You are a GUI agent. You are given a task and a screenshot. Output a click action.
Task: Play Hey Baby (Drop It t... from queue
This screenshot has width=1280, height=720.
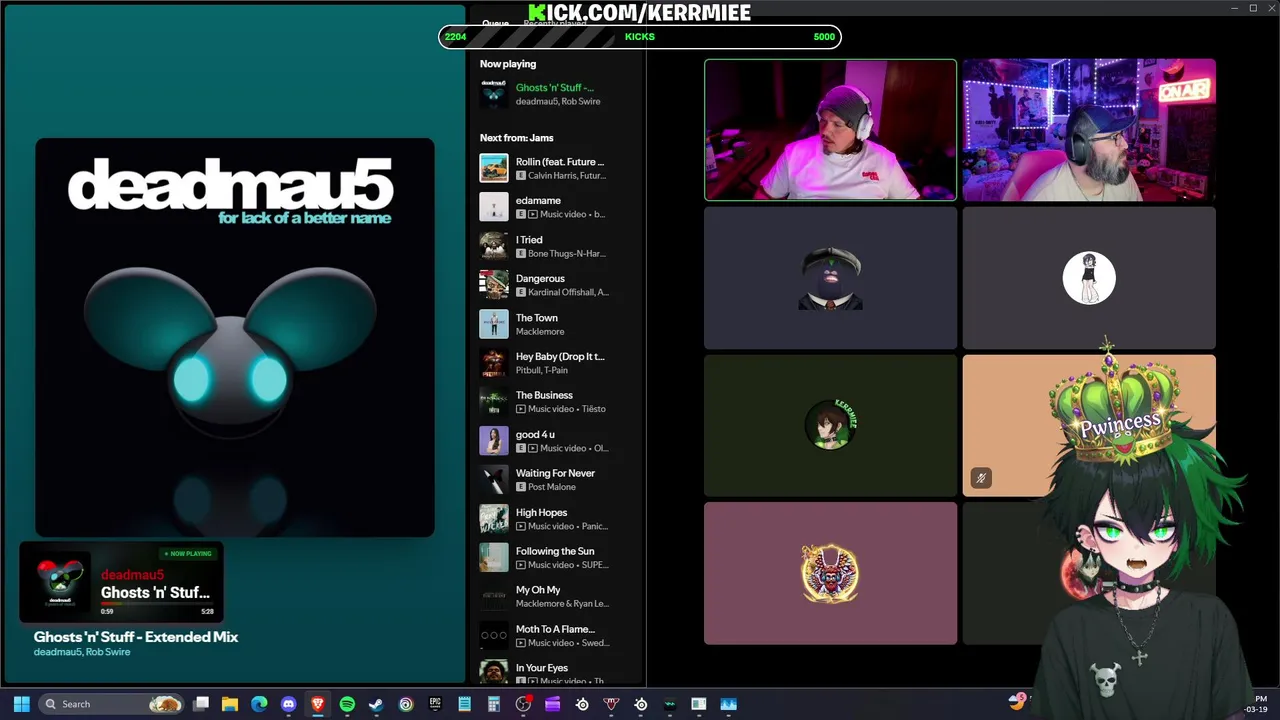coord(556,363)
